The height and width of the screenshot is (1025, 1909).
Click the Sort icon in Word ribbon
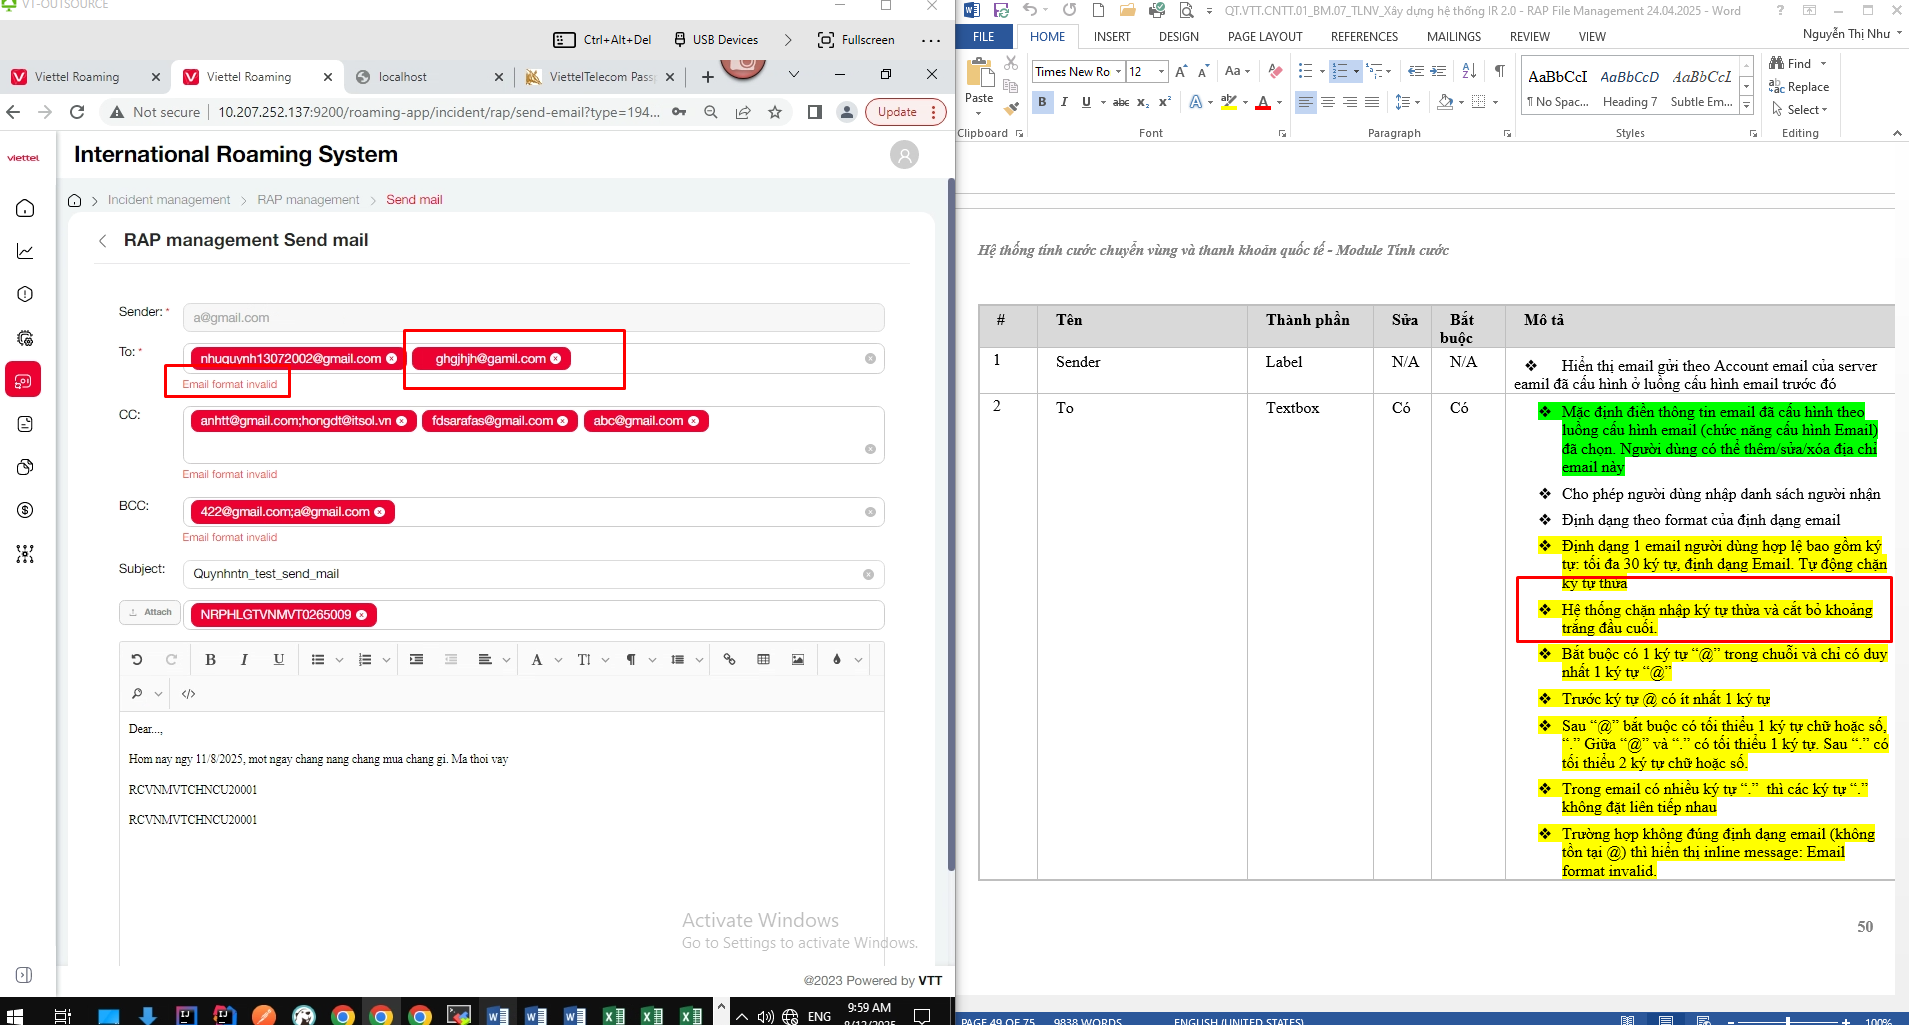tap(1468, 71)
